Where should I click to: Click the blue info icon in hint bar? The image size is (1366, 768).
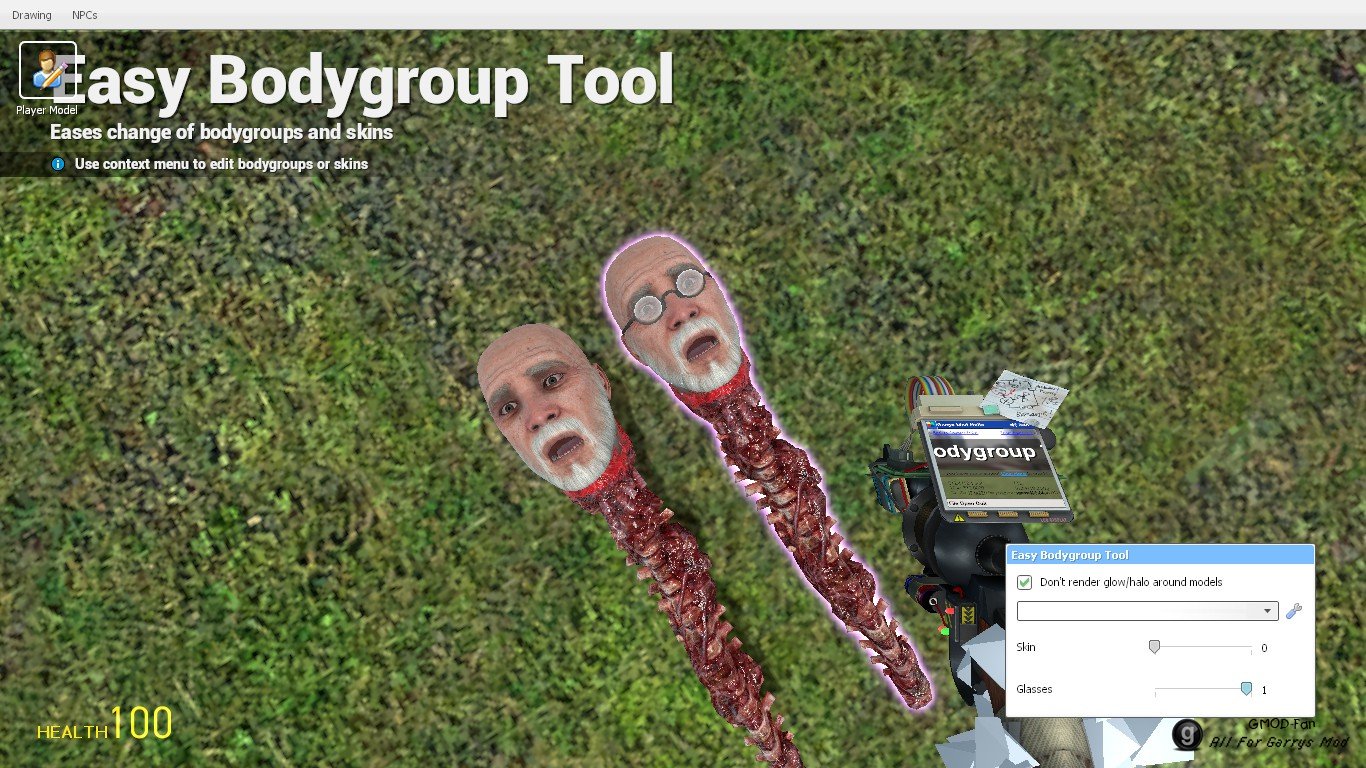58,163
